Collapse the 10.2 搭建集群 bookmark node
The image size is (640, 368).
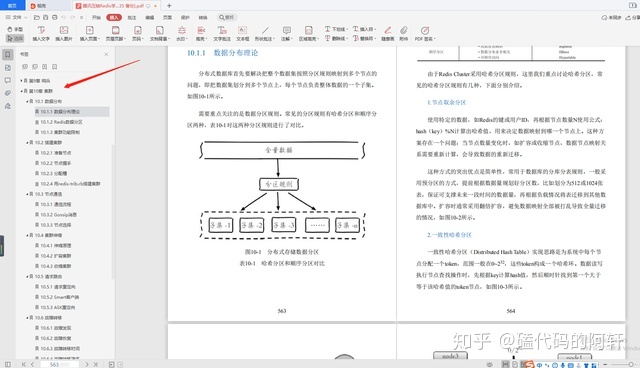pos(27,142)
